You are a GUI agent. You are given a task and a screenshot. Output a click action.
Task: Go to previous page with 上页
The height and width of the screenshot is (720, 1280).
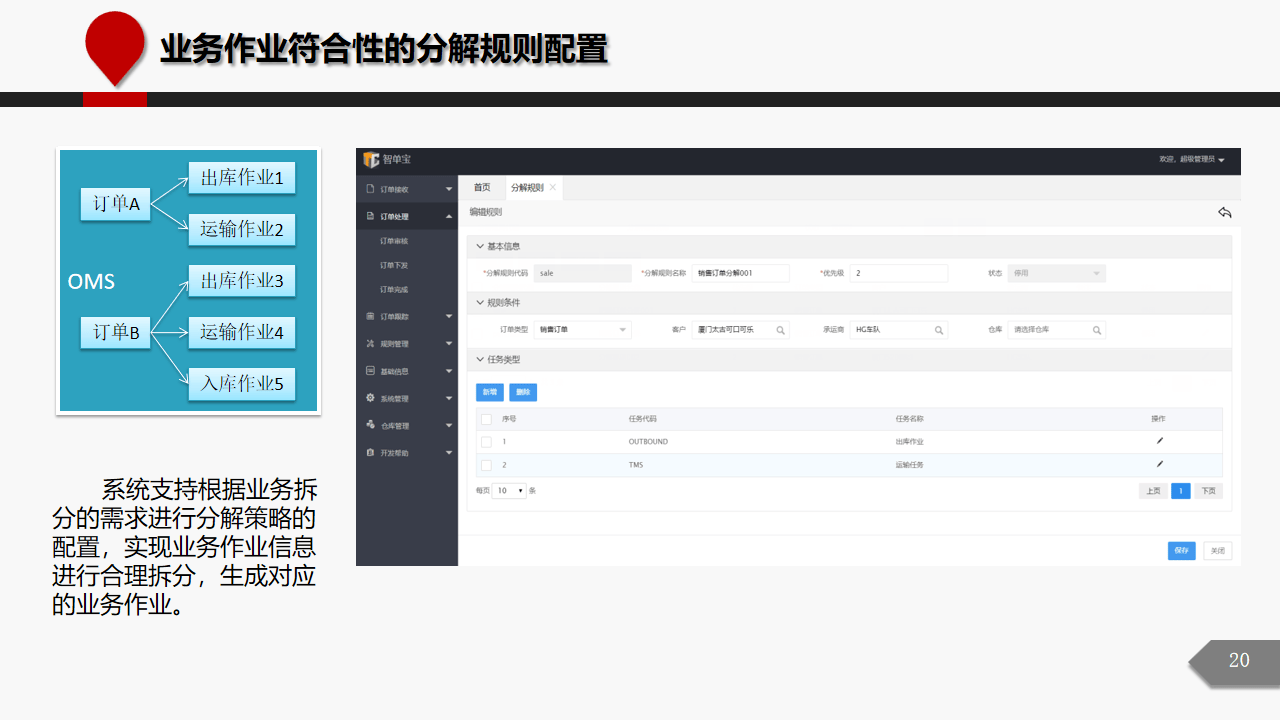tap(1153, 491)
